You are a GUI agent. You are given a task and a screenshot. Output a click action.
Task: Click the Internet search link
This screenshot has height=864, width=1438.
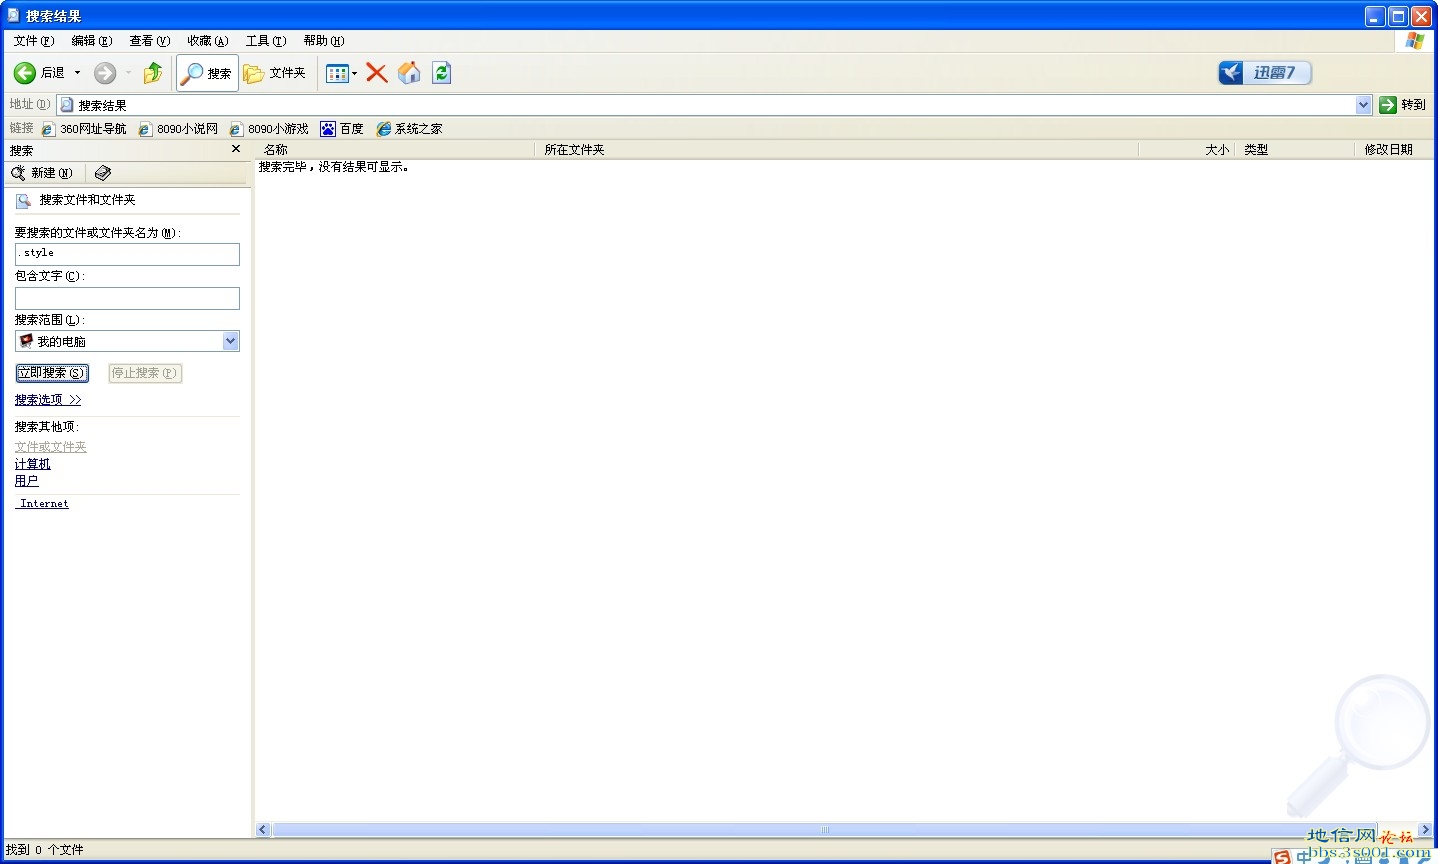click(44, 504)
